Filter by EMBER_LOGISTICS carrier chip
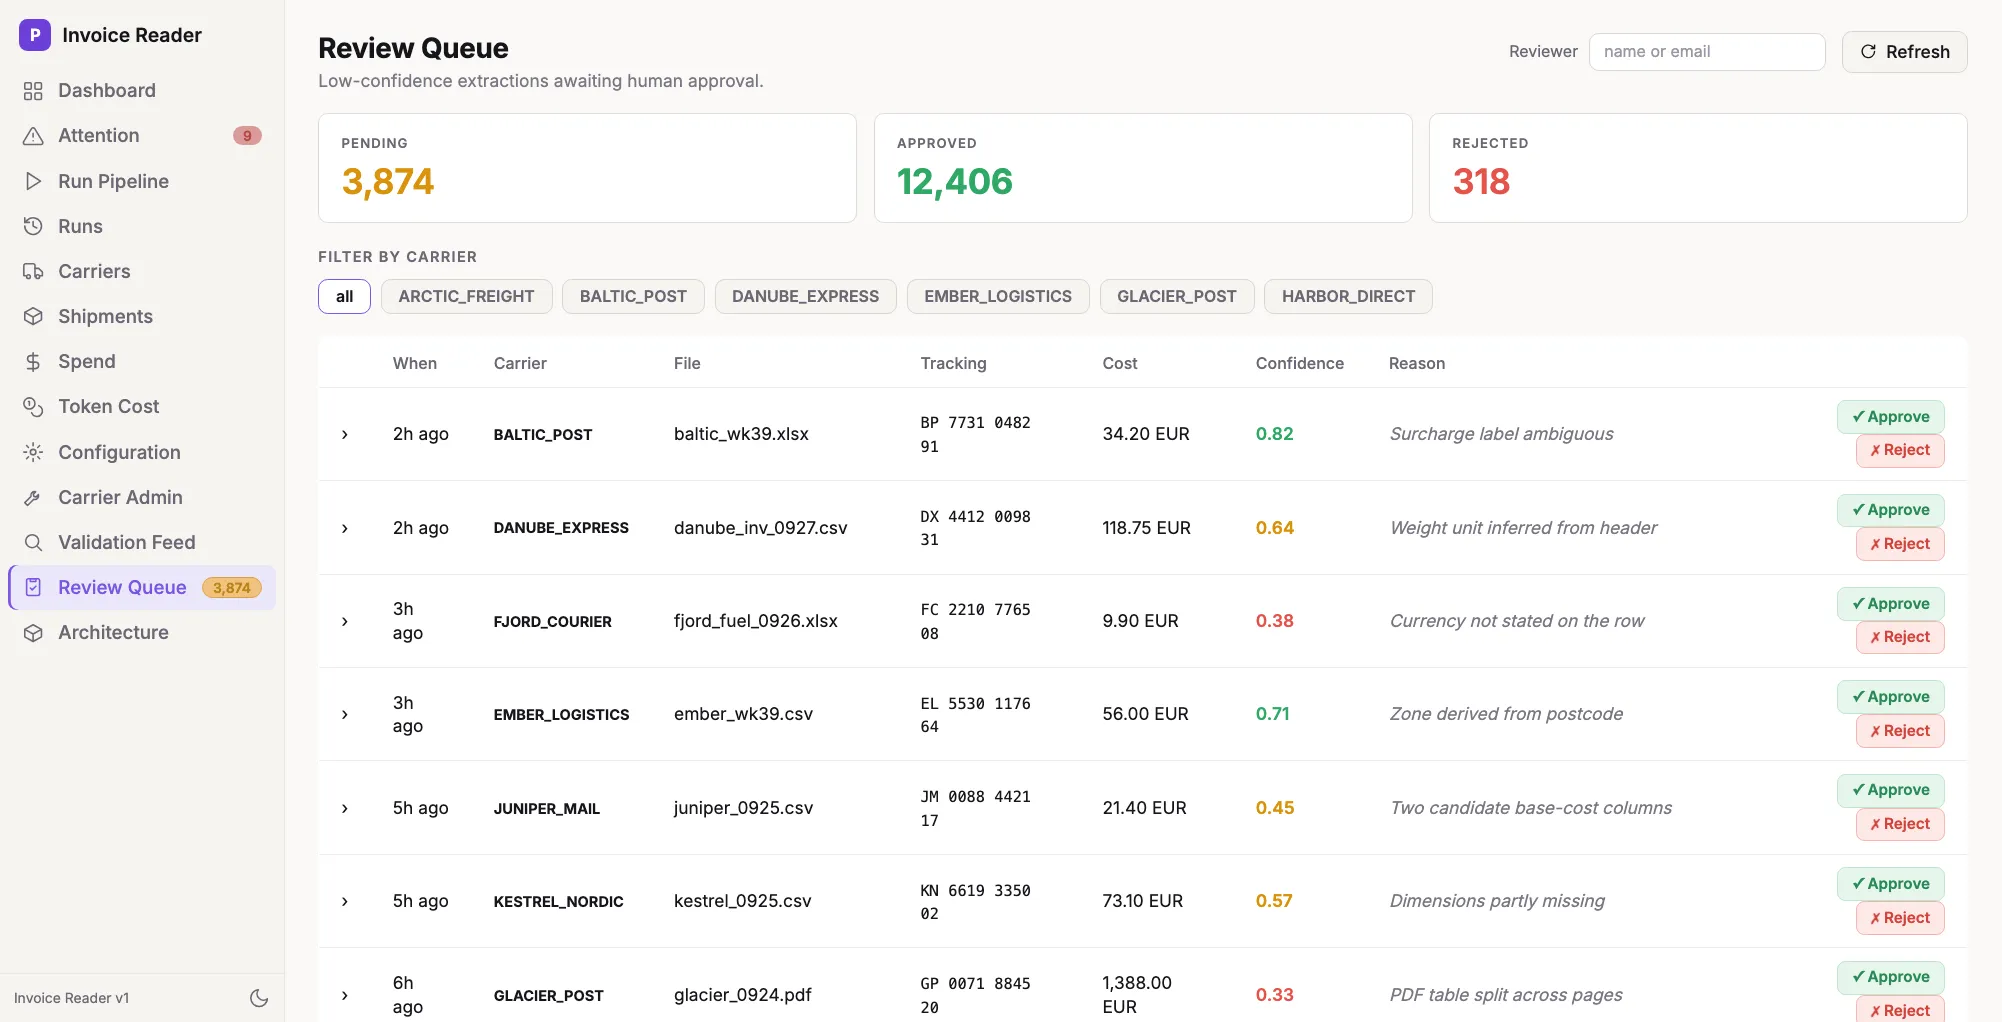Image resolution: width=2002 pixels, height=1022 pixels. tap(998, 296)
